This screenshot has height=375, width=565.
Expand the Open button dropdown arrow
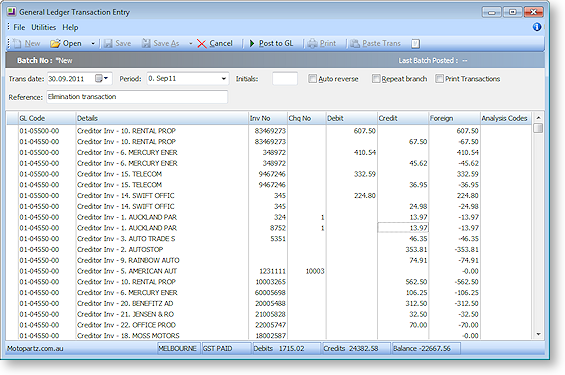tap(93, 44)
